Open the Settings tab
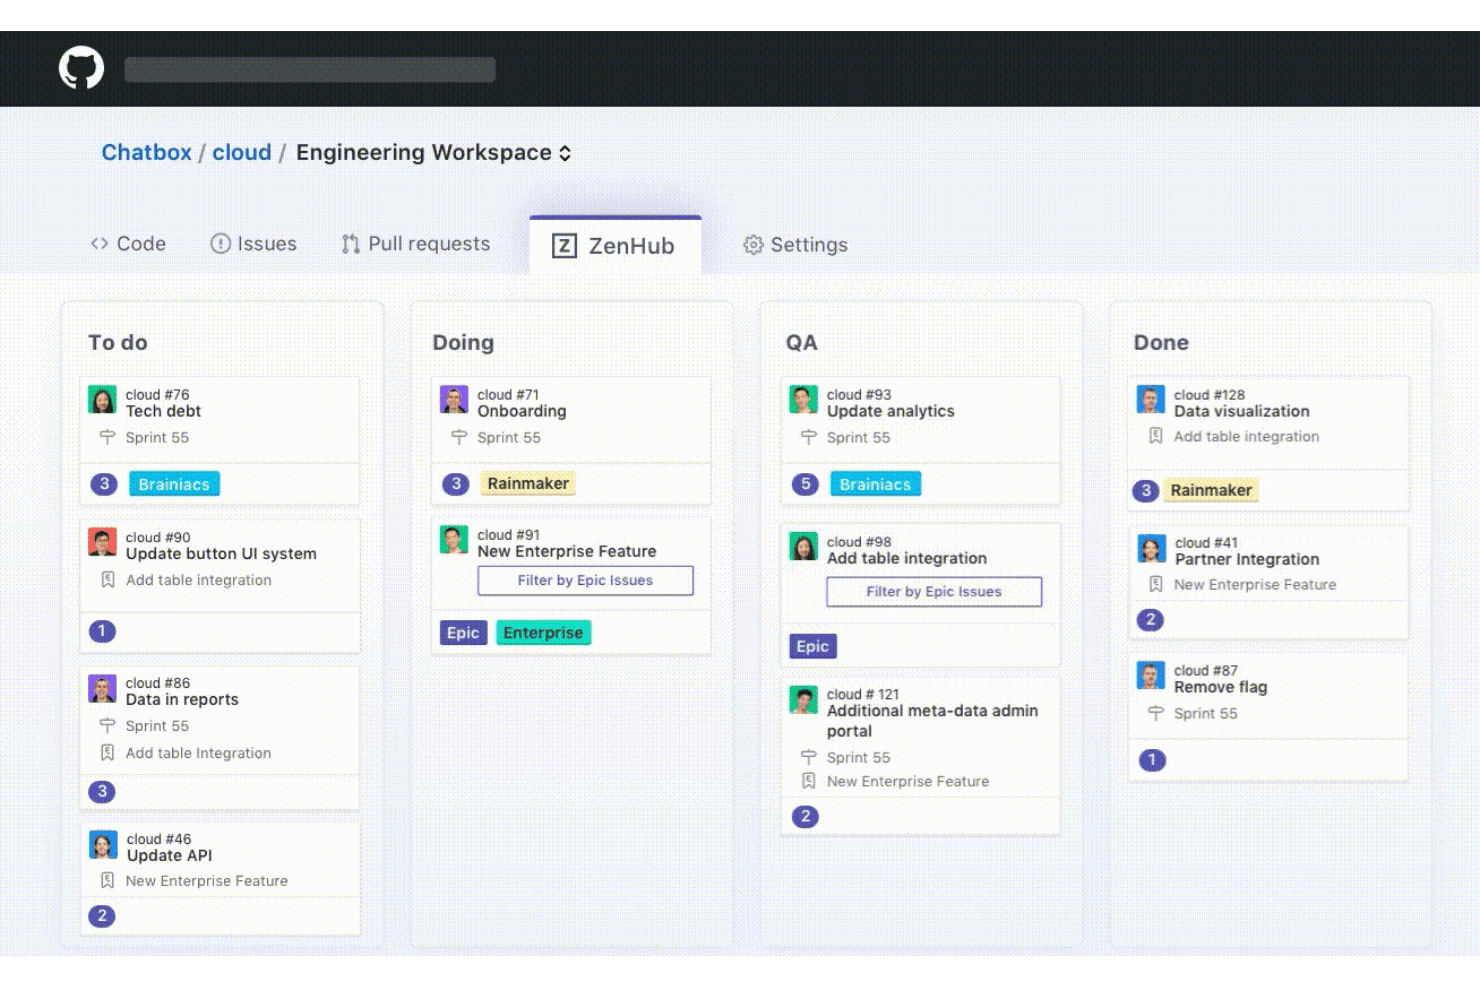Viewport: 1480px width, 987px height. click(x=796, y=245)
